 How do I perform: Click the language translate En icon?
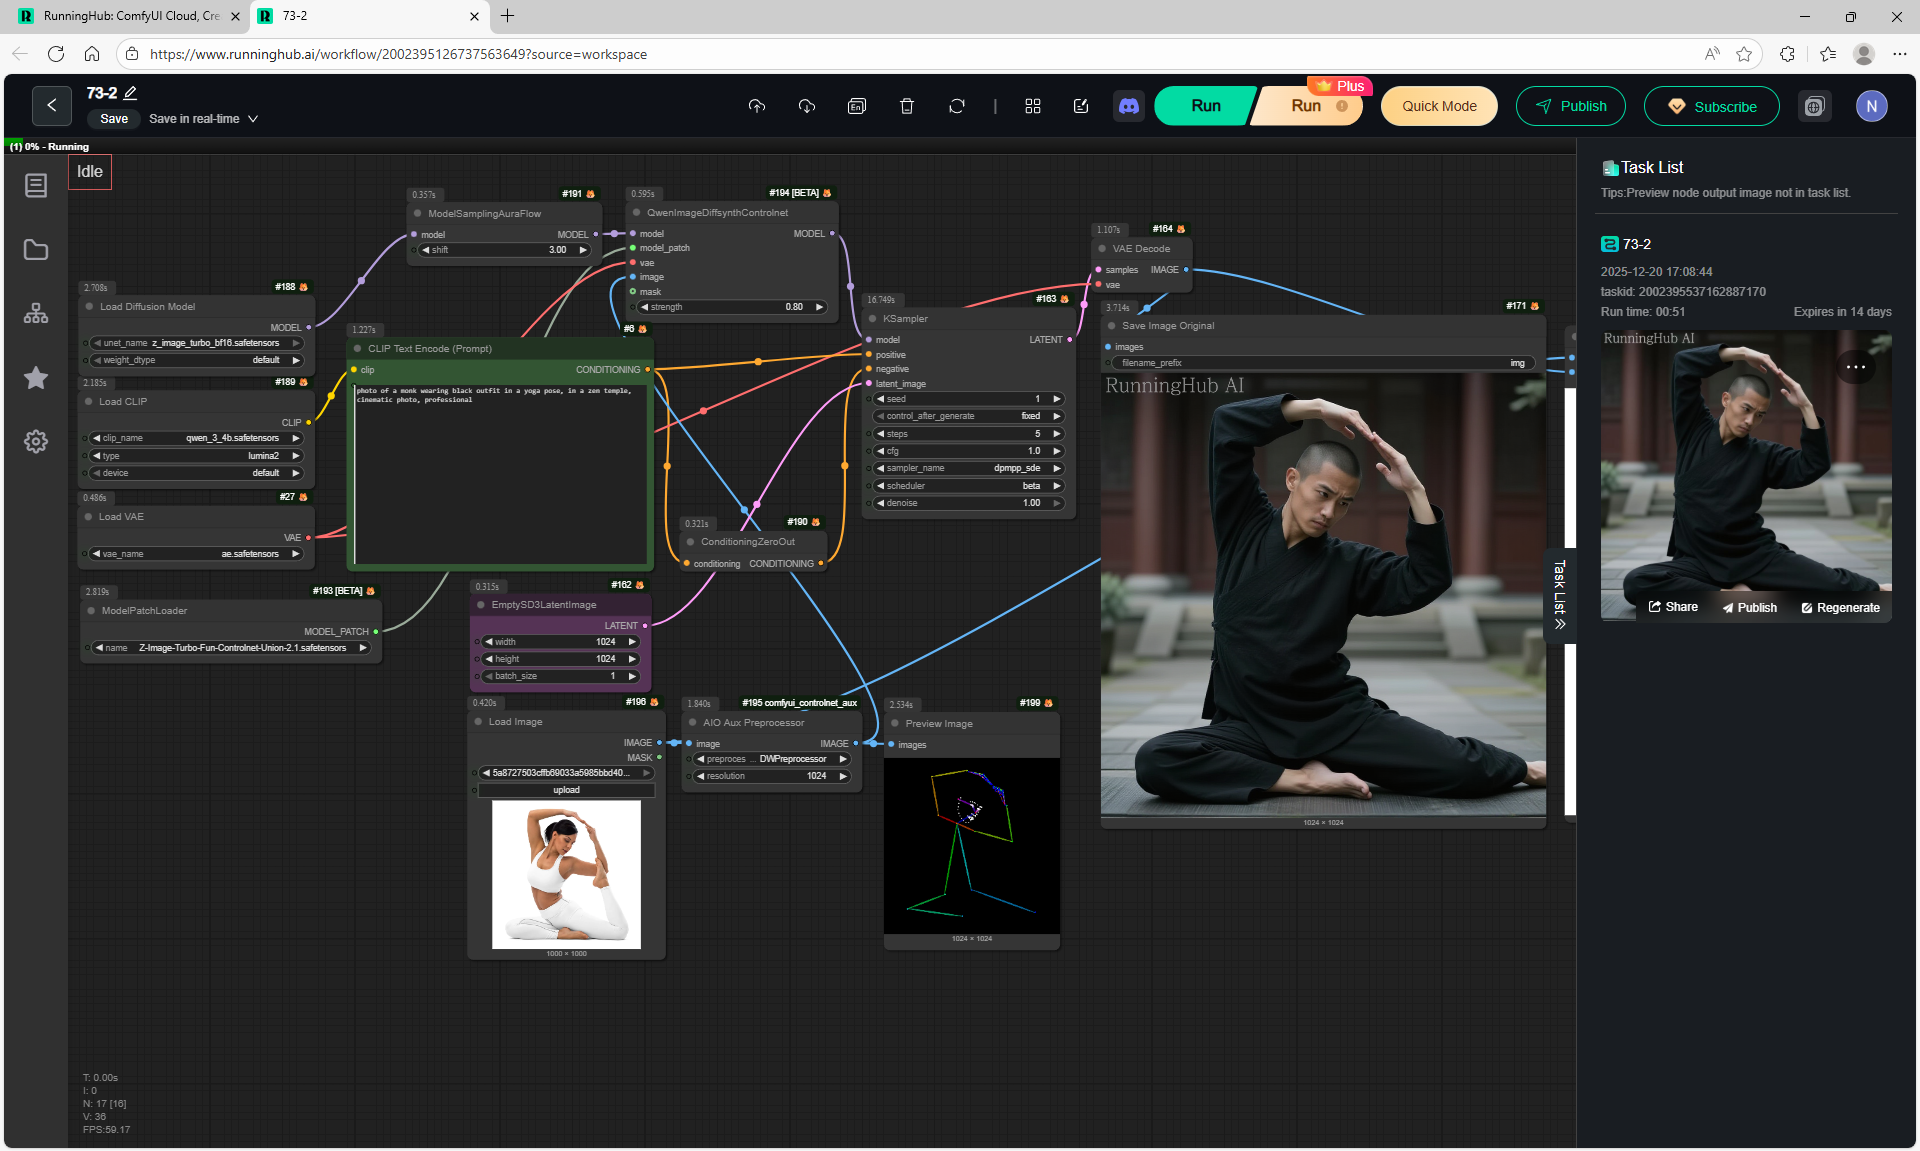click(x=857, y=106)
